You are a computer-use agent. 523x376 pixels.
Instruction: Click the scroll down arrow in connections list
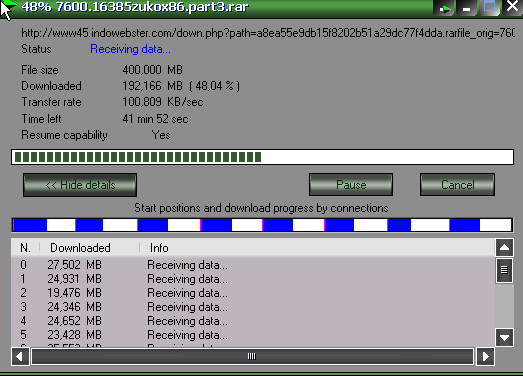click(x=504, y=338)
